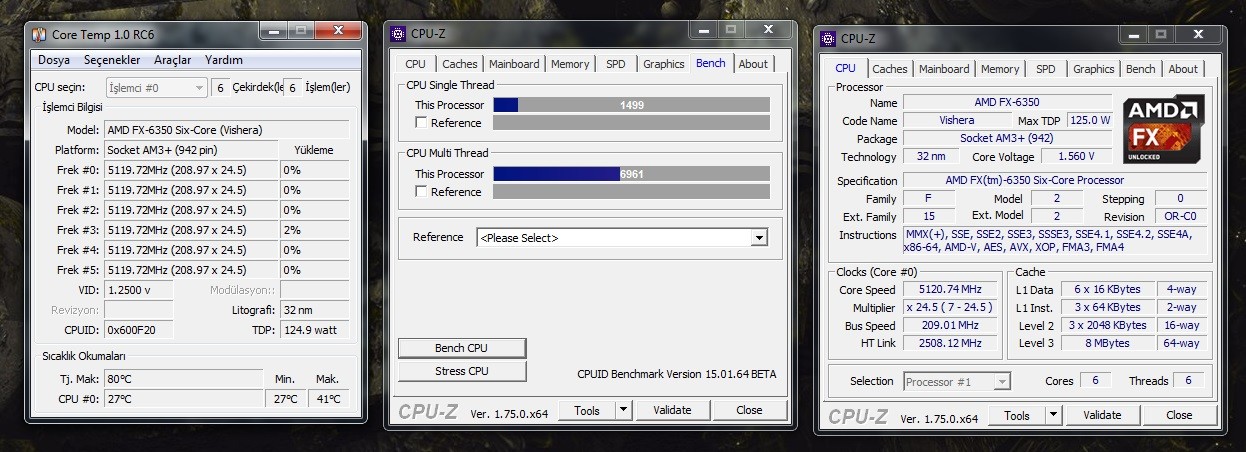Open SPD tab in right CPU-Z window
The width and height of the screenshot is (1246, 452).
(x=1046, y=69)
